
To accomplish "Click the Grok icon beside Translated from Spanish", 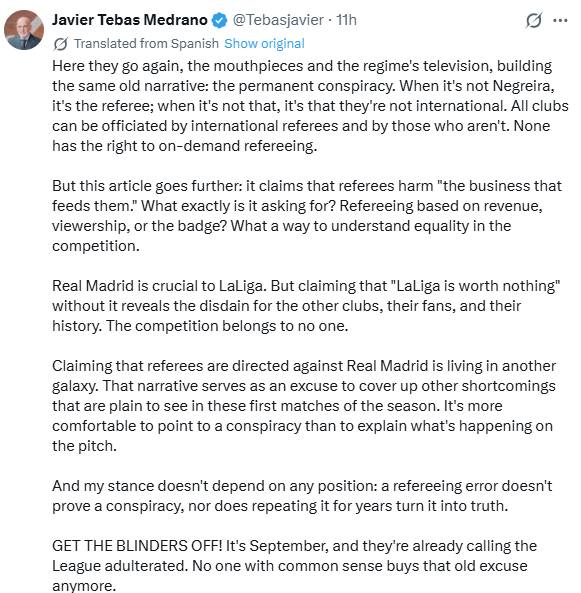I will tap(61, 44).
